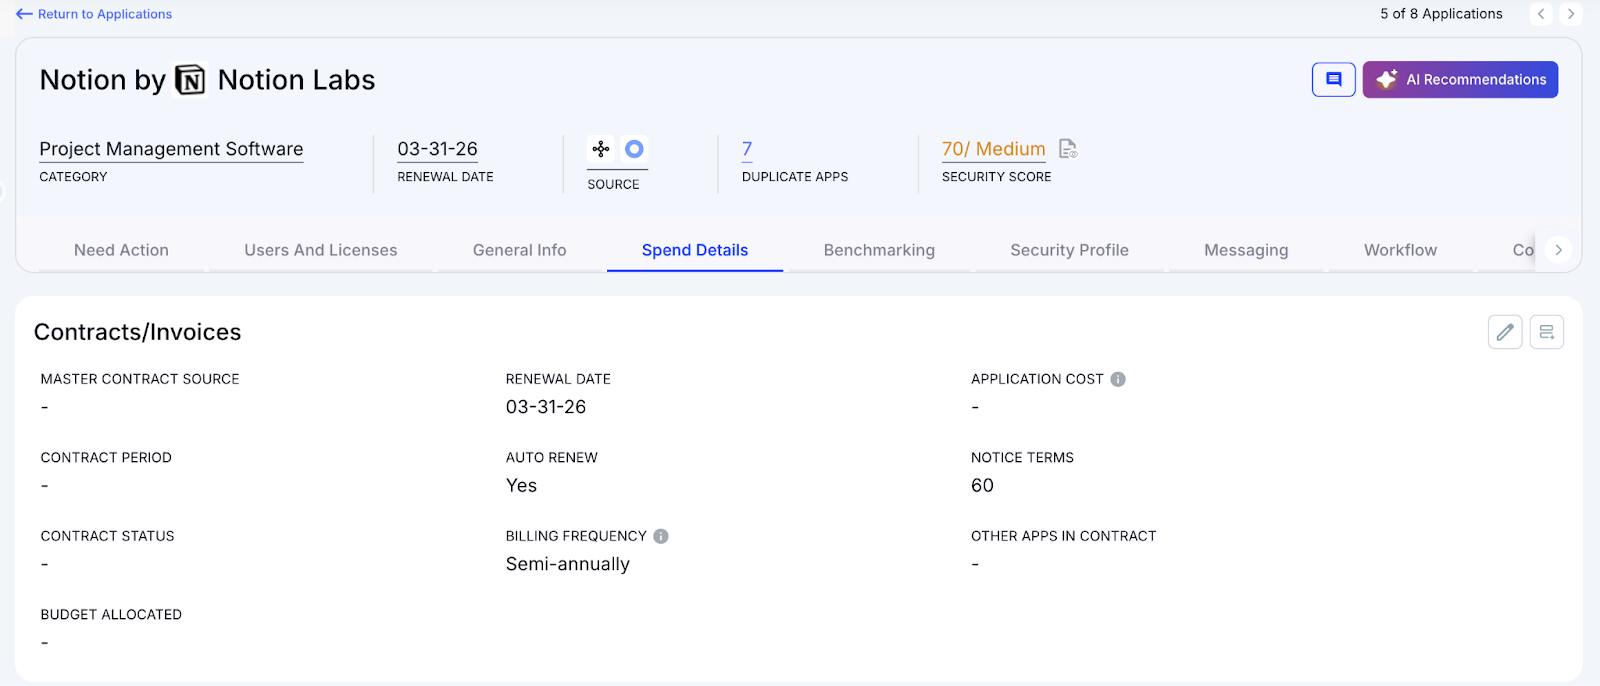Switch to Benchmarking tab
Image resolution: width=1600 pixels, height=686 pixels.
pyautogui.click(x=879, y=250)
